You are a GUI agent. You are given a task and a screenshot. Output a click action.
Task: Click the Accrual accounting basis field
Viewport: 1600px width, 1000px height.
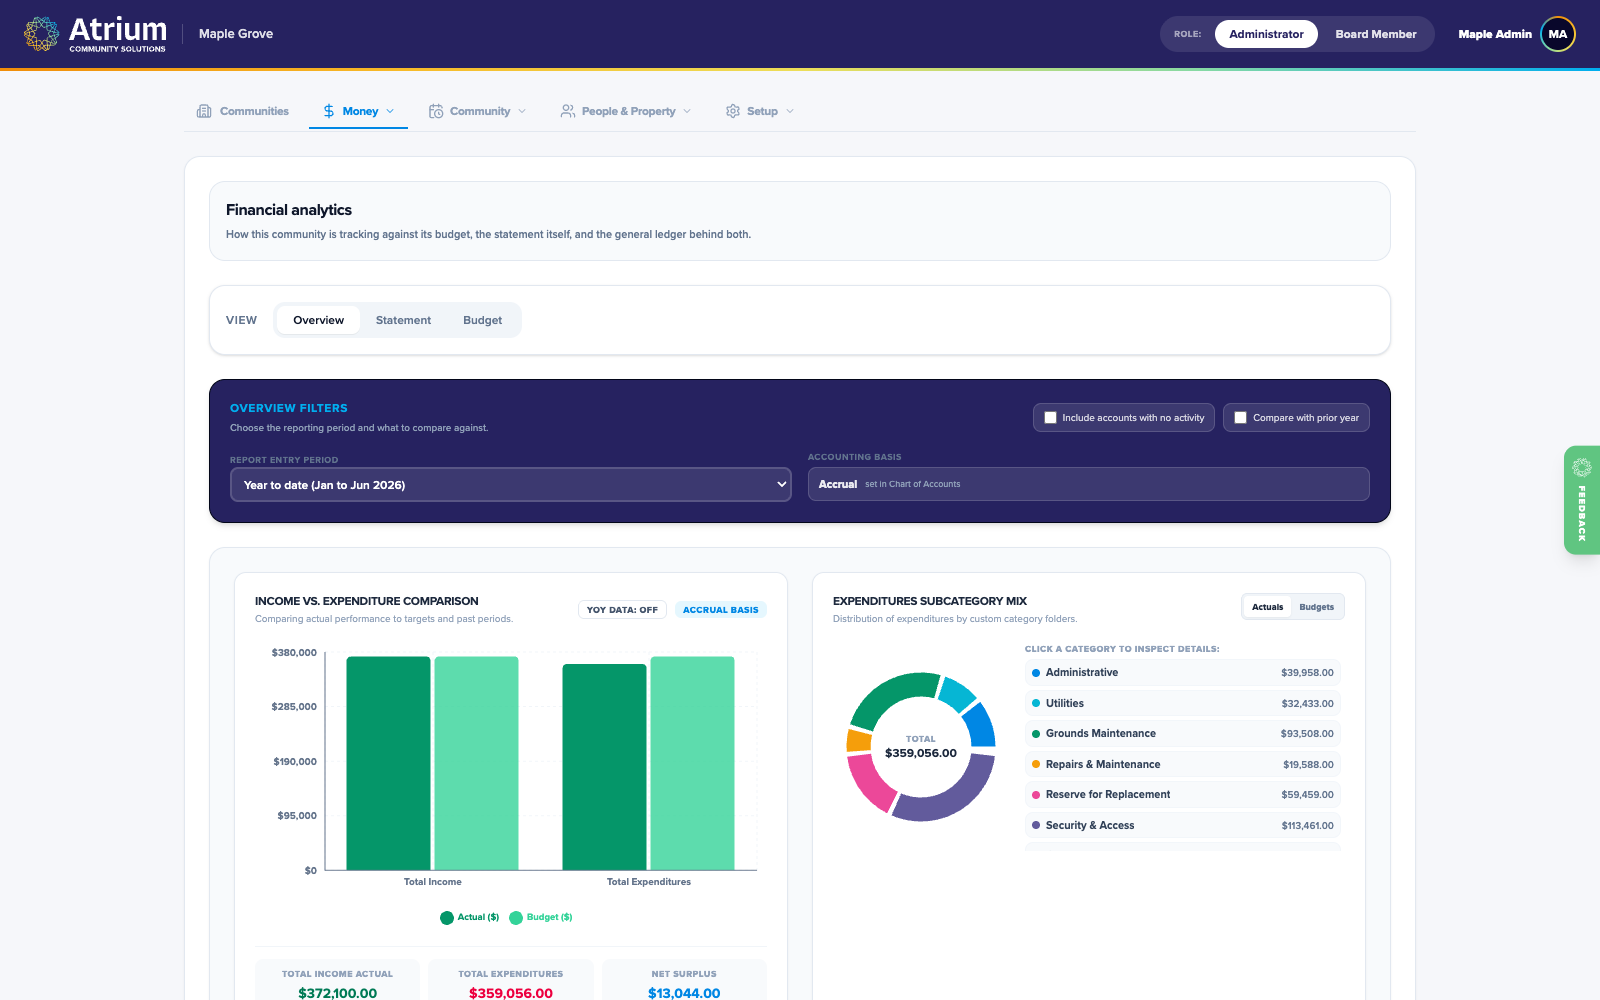[1088, 484]
